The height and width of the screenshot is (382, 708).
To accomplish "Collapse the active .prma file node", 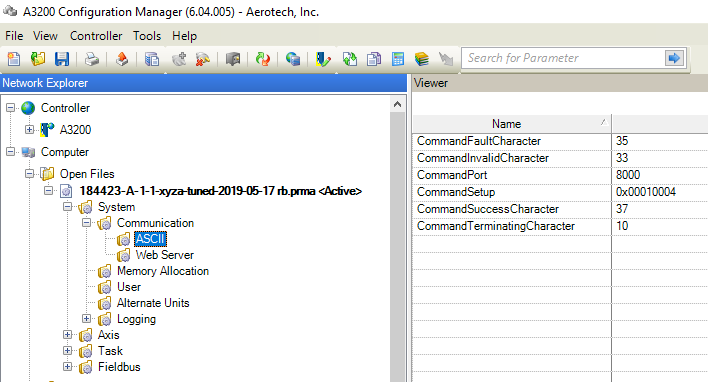I will [x=48, y=191].
